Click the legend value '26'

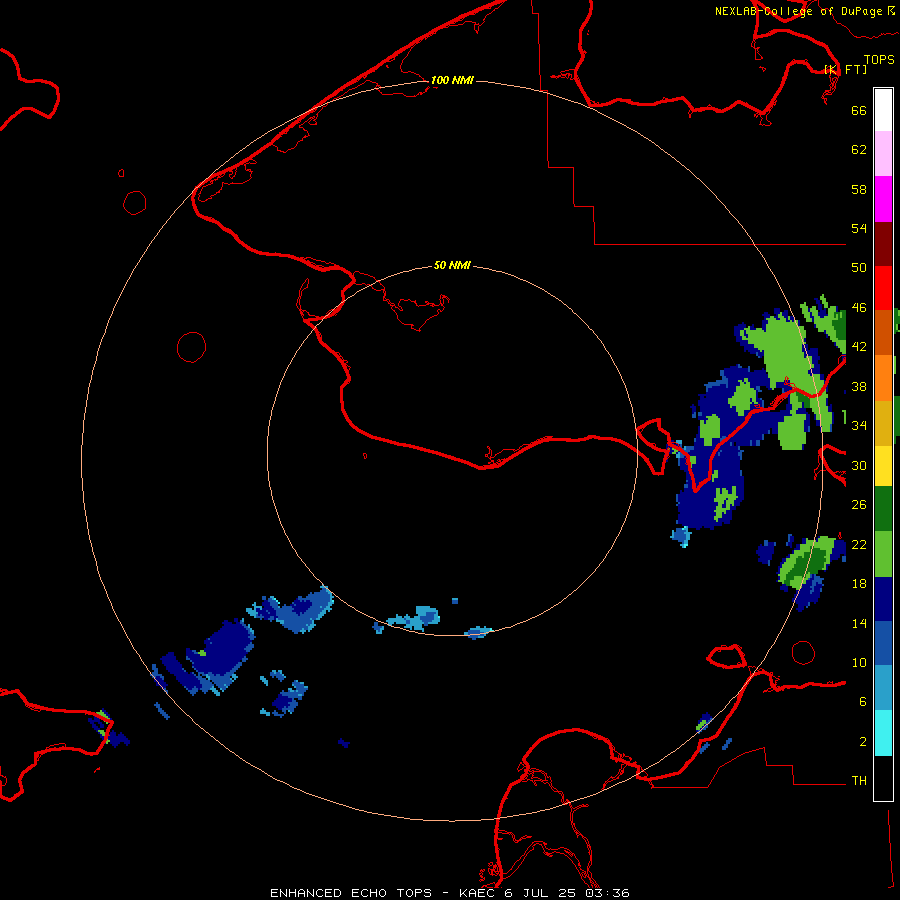[859, 505]
